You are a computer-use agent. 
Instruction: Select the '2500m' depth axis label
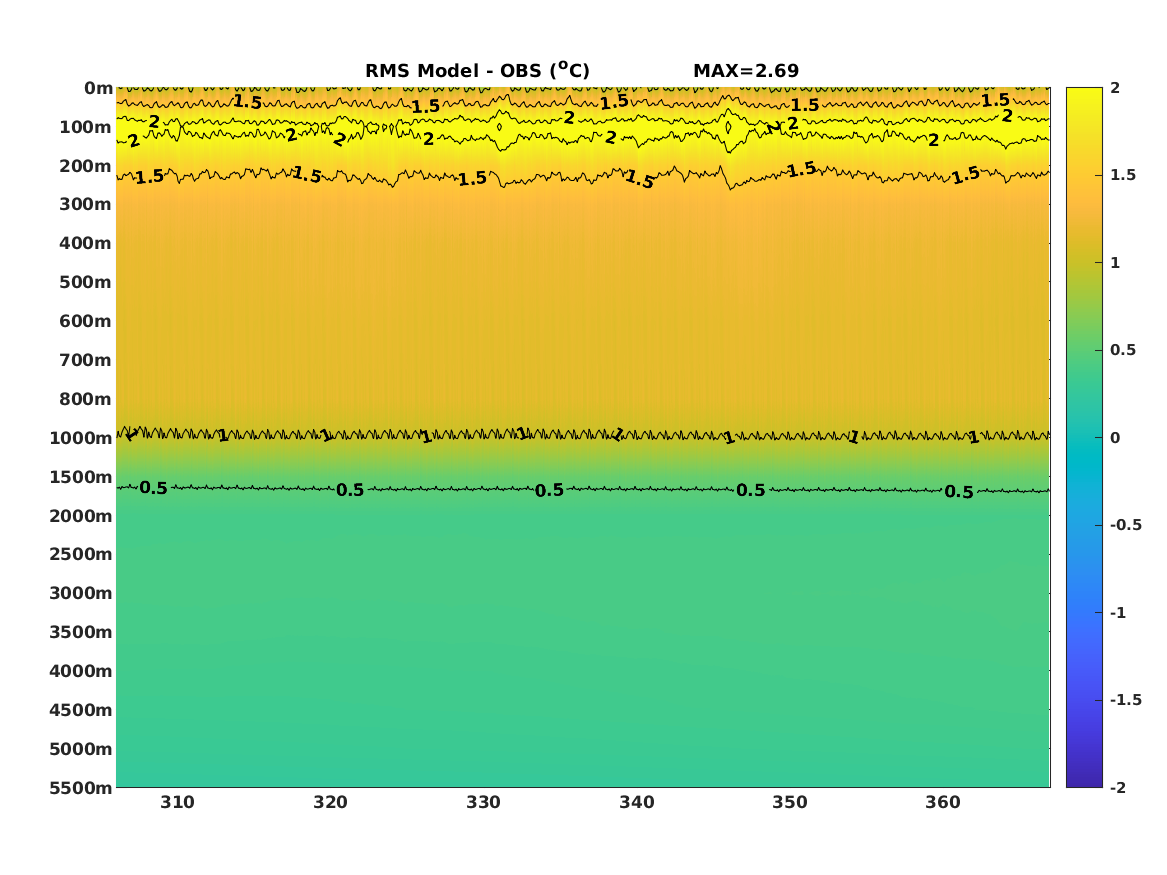81,554
